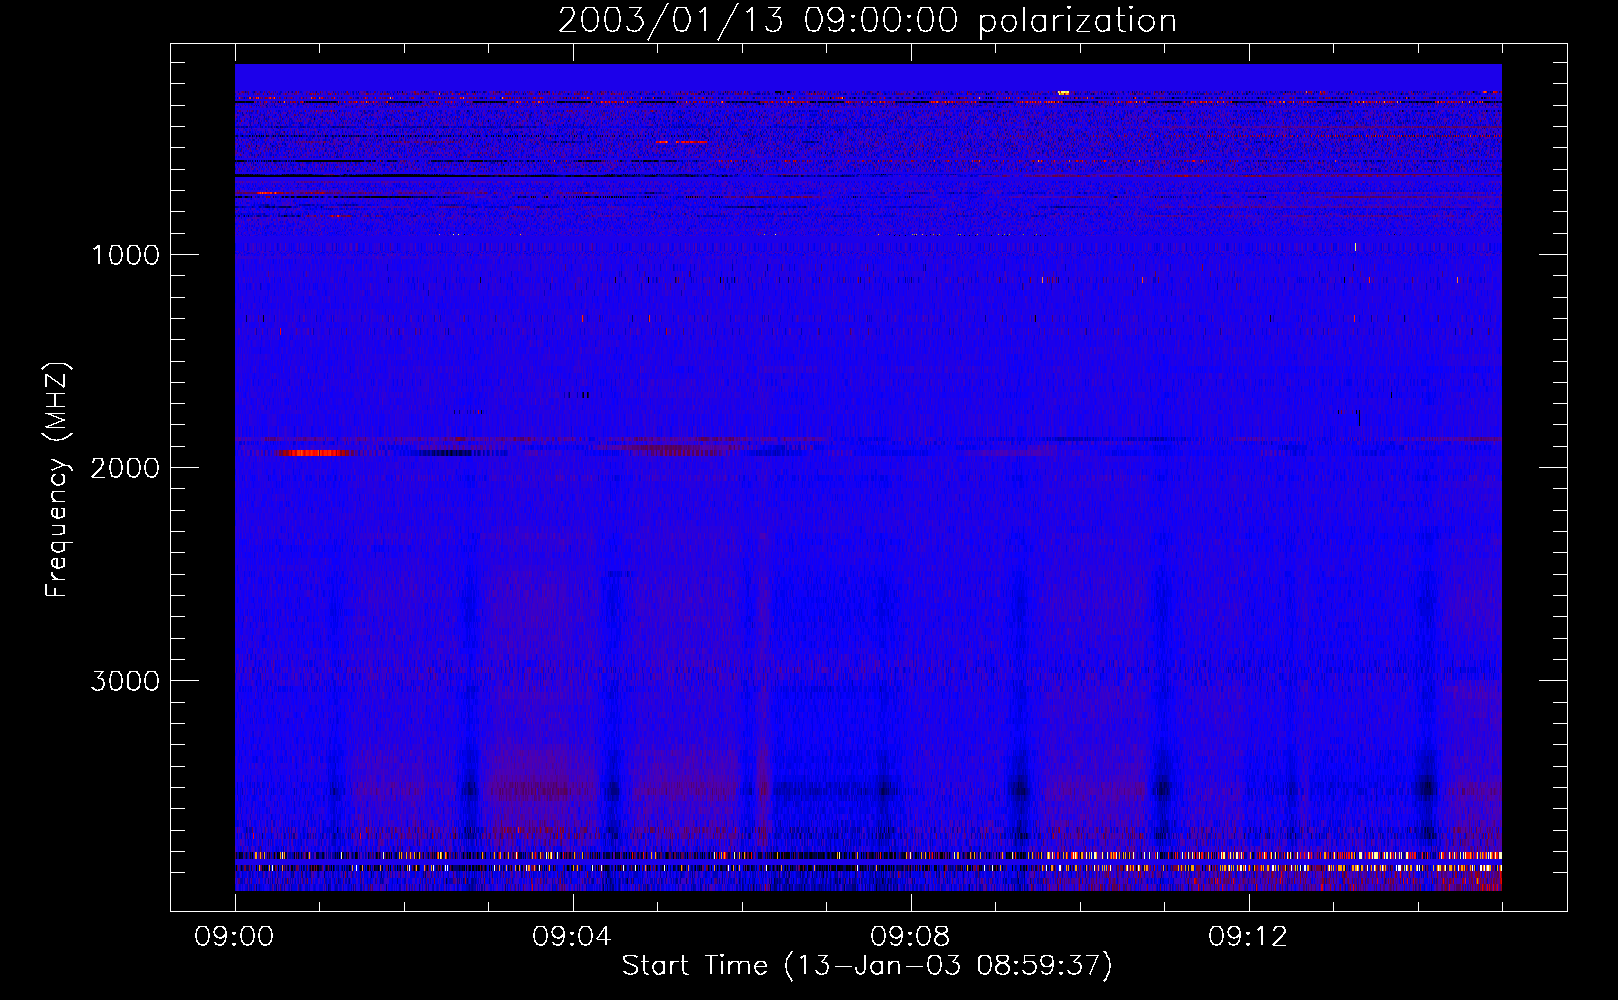Click the bright red burst near 2000 MHz

pos(313,453)
